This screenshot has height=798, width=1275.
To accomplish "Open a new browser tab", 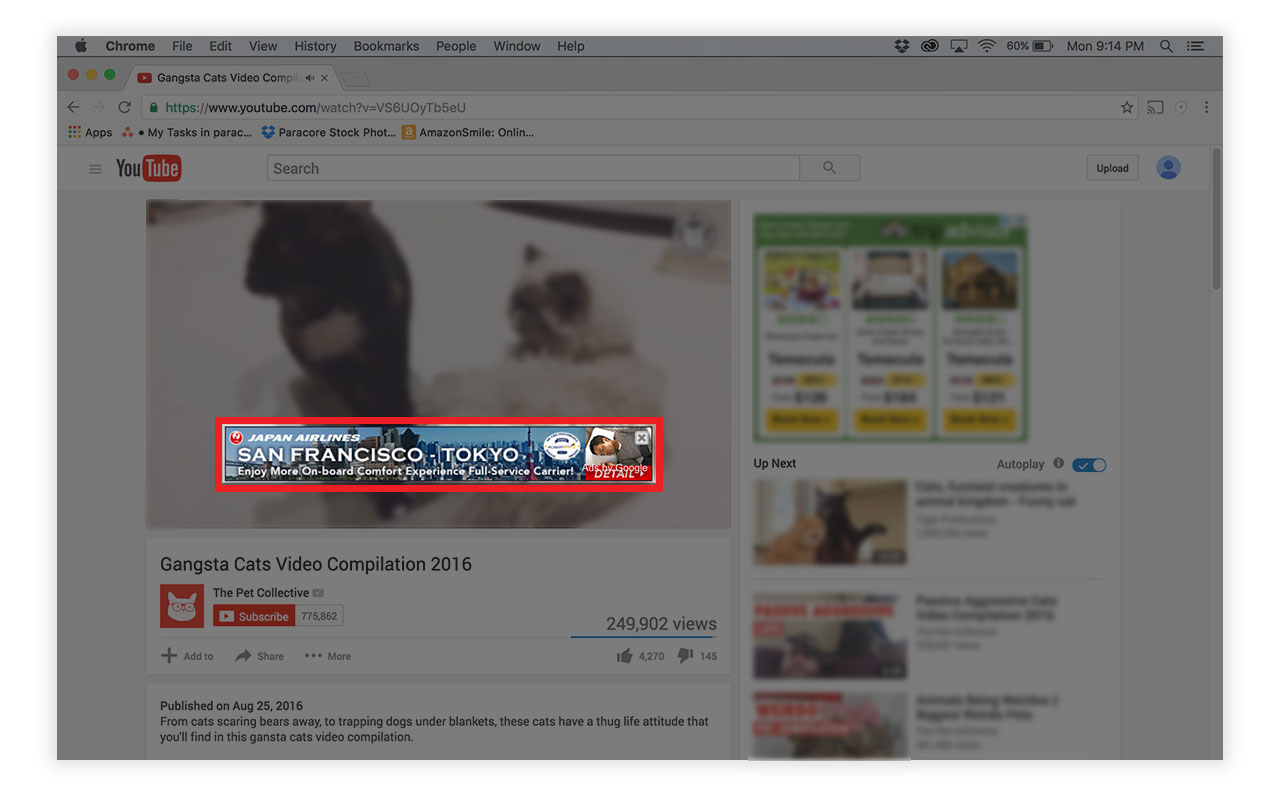I will [x=356, y=78].
